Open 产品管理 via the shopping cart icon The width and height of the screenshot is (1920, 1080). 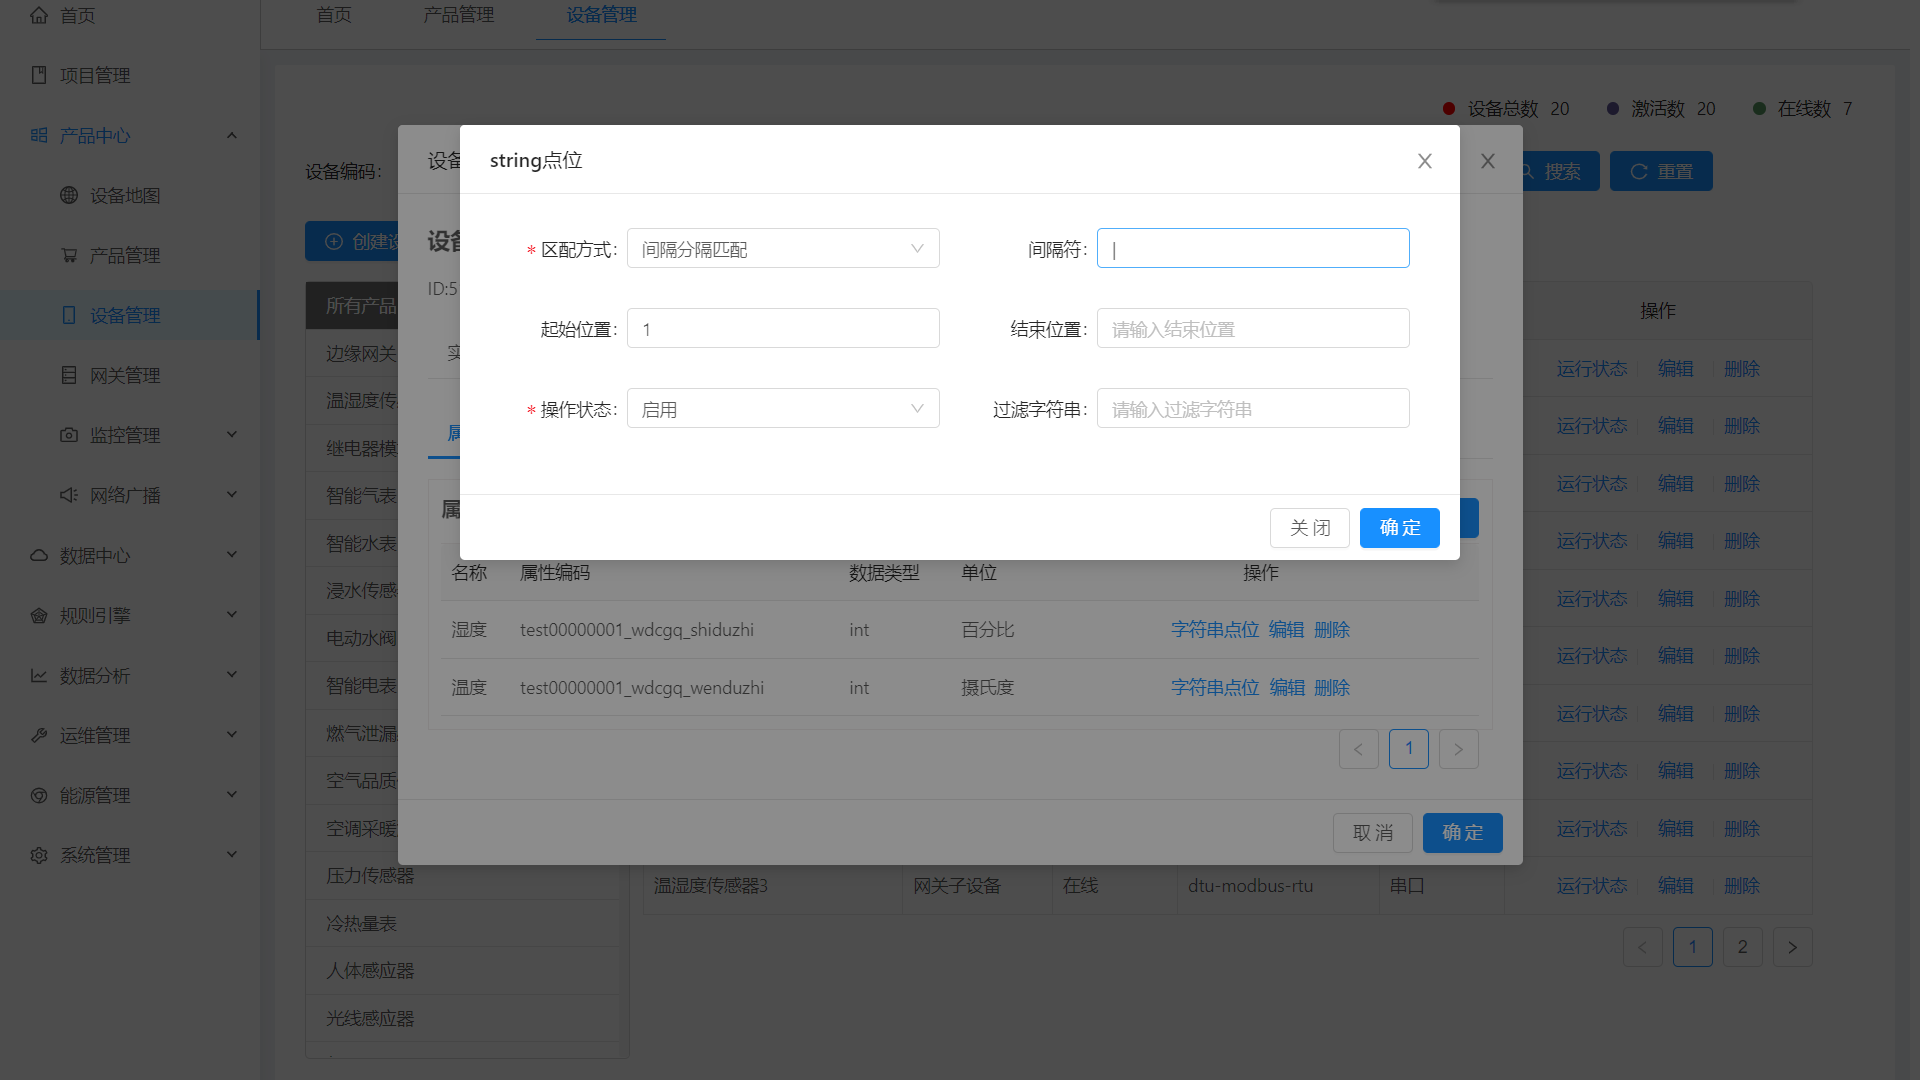click(x=68, y=255)
